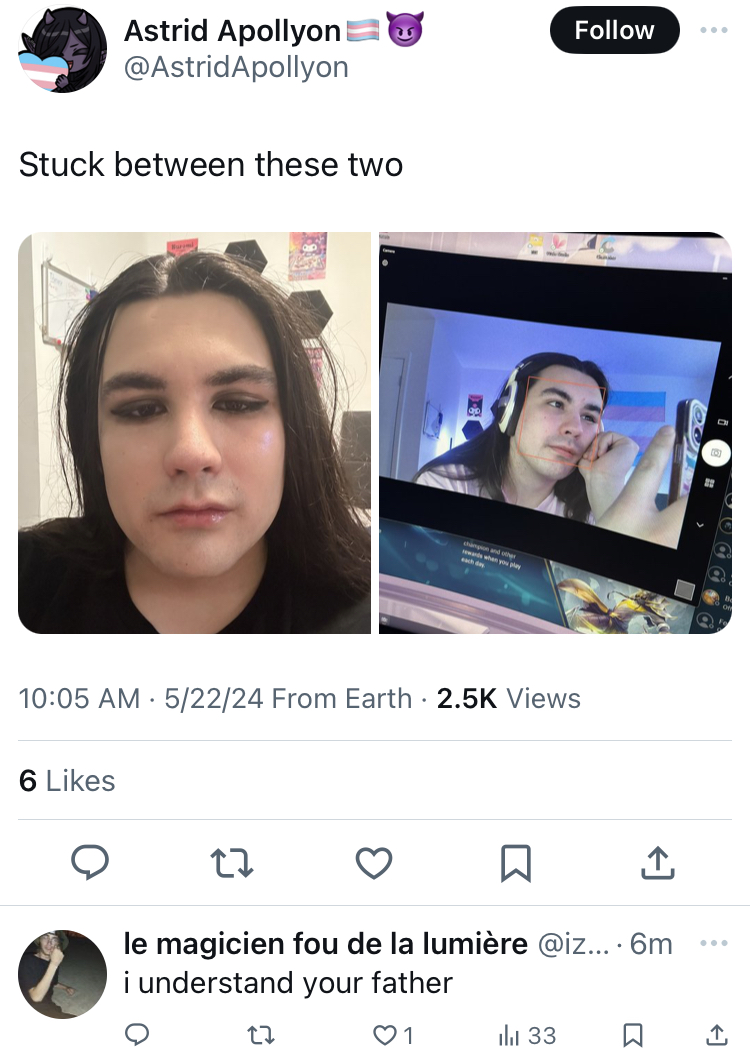Like the main tweet

(374, 863)
